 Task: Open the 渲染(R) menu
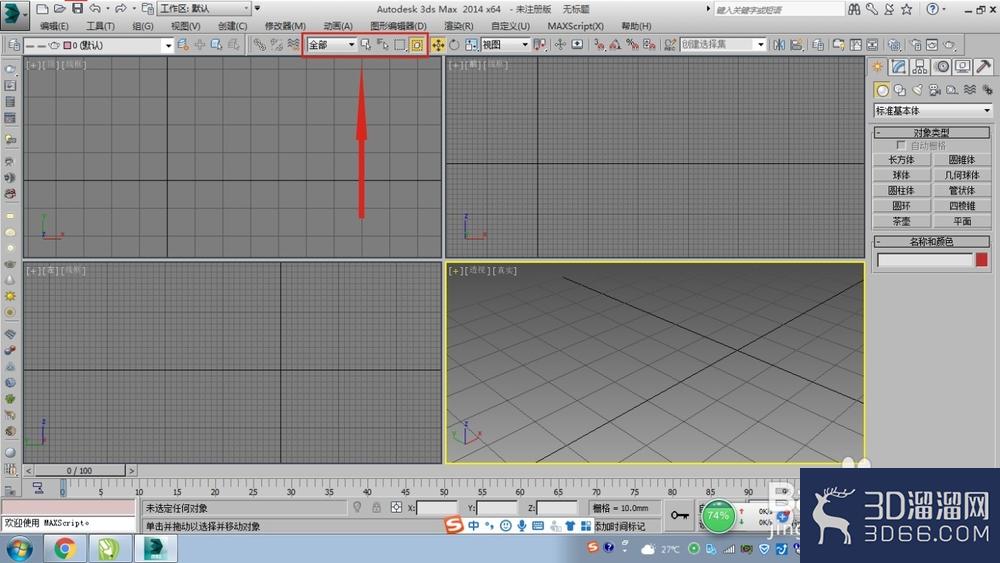[x=459, y=26]
